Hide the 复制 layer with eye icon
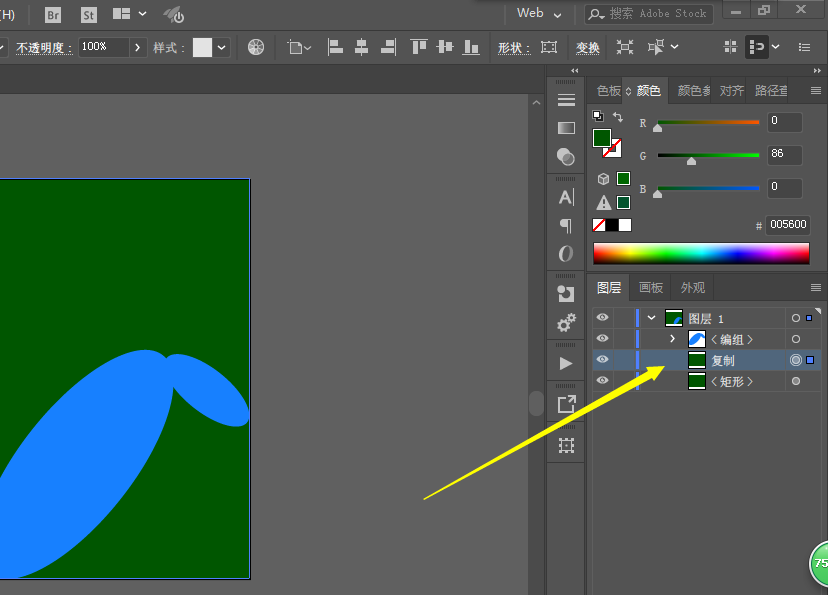The width and height of the screenshot is (828, 595). [602, 360]
